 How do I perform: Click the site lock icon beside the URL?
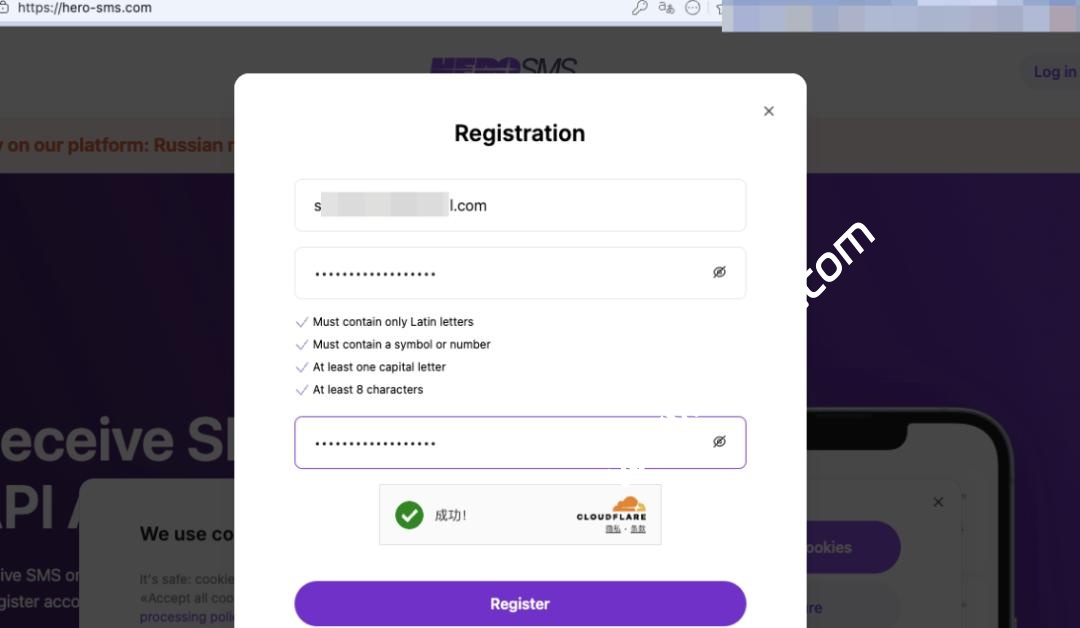6,7
